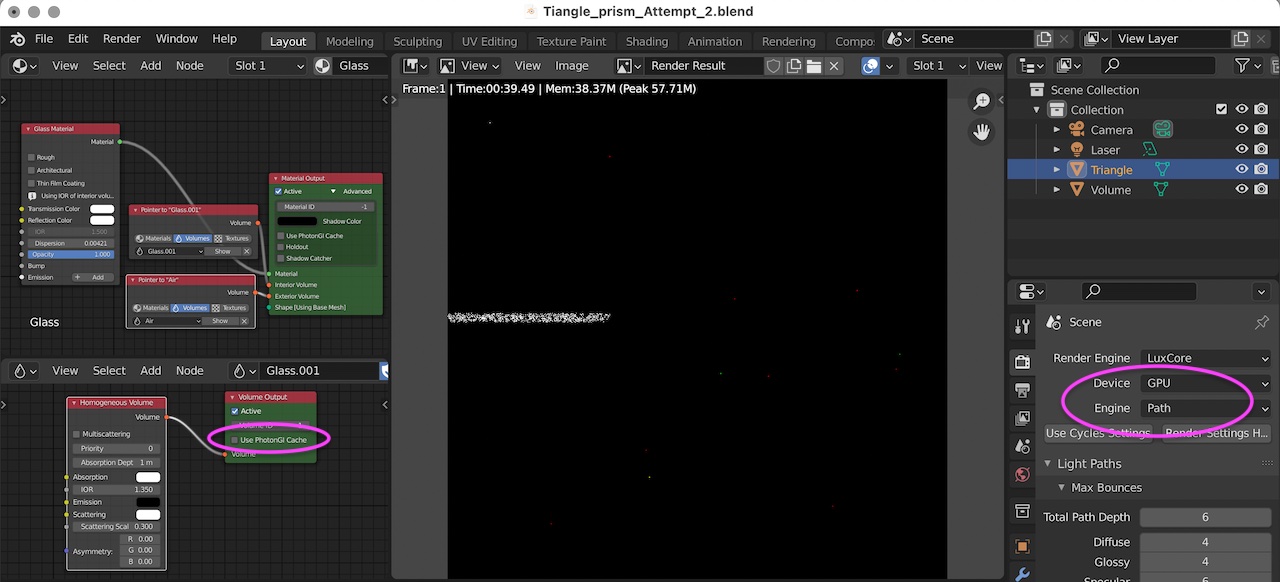Enable the Multiscattering checkbox
This screenshot has width=1280, height=582.
coord(76,434)
